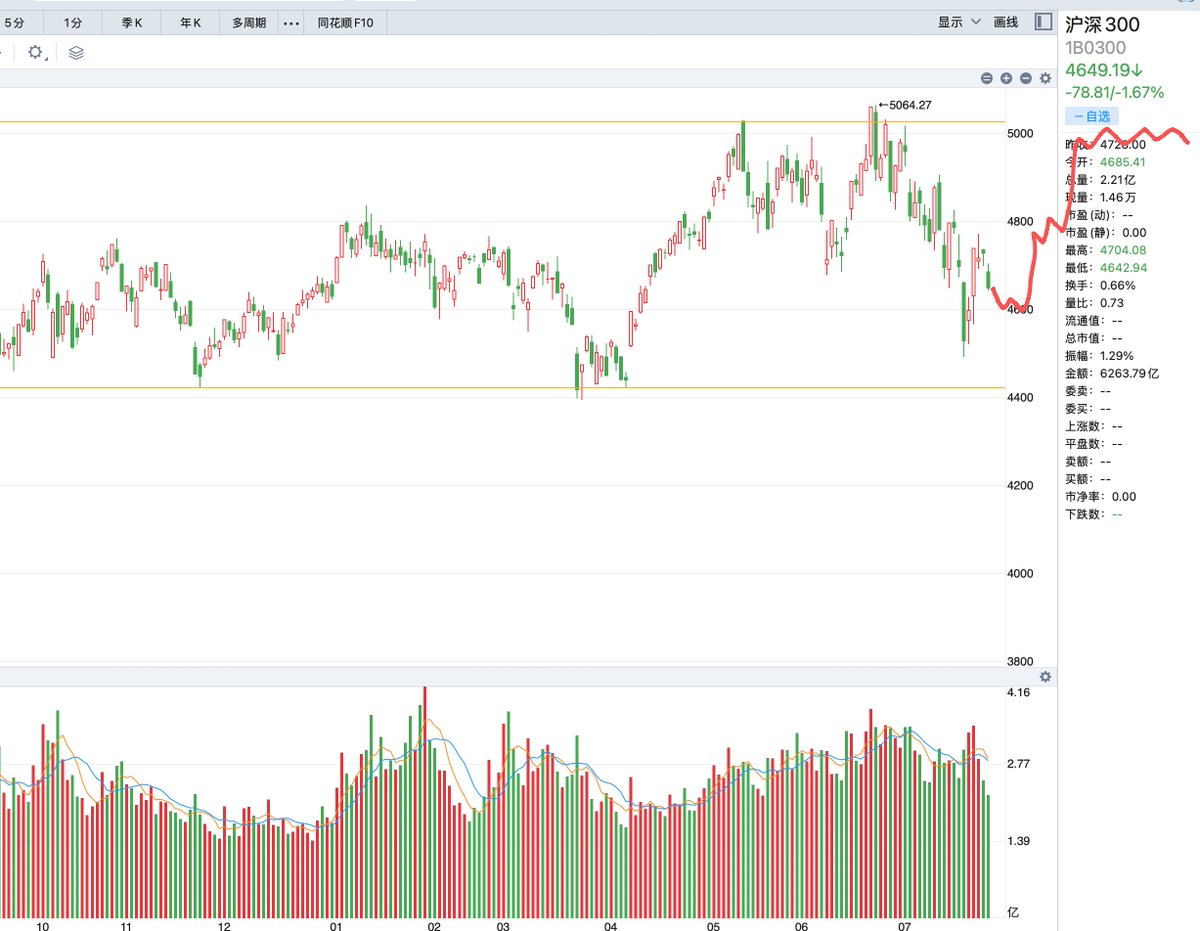Viewport: 1200px width, 931px height.
Task: Click the 下跌数 row
Action: click(1094, 514)
